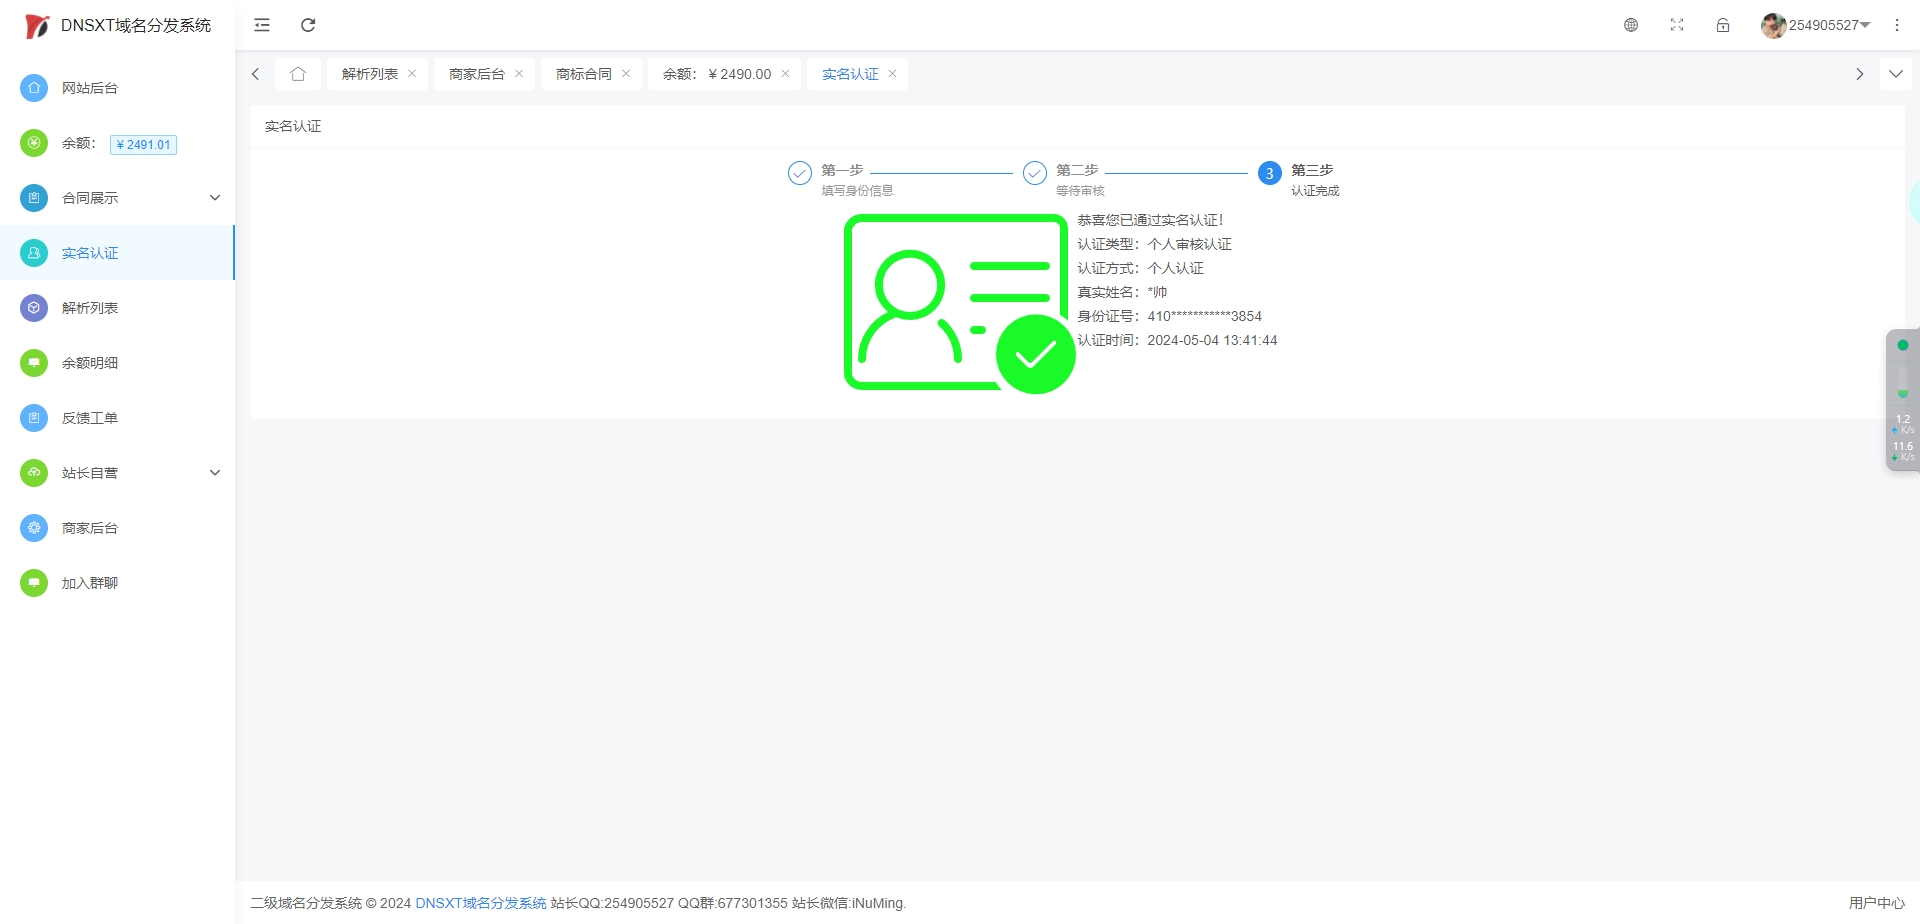Click the second step checkmark circle
Image resolution: width=1920 pixels, height=924 pixels.
1035,173
